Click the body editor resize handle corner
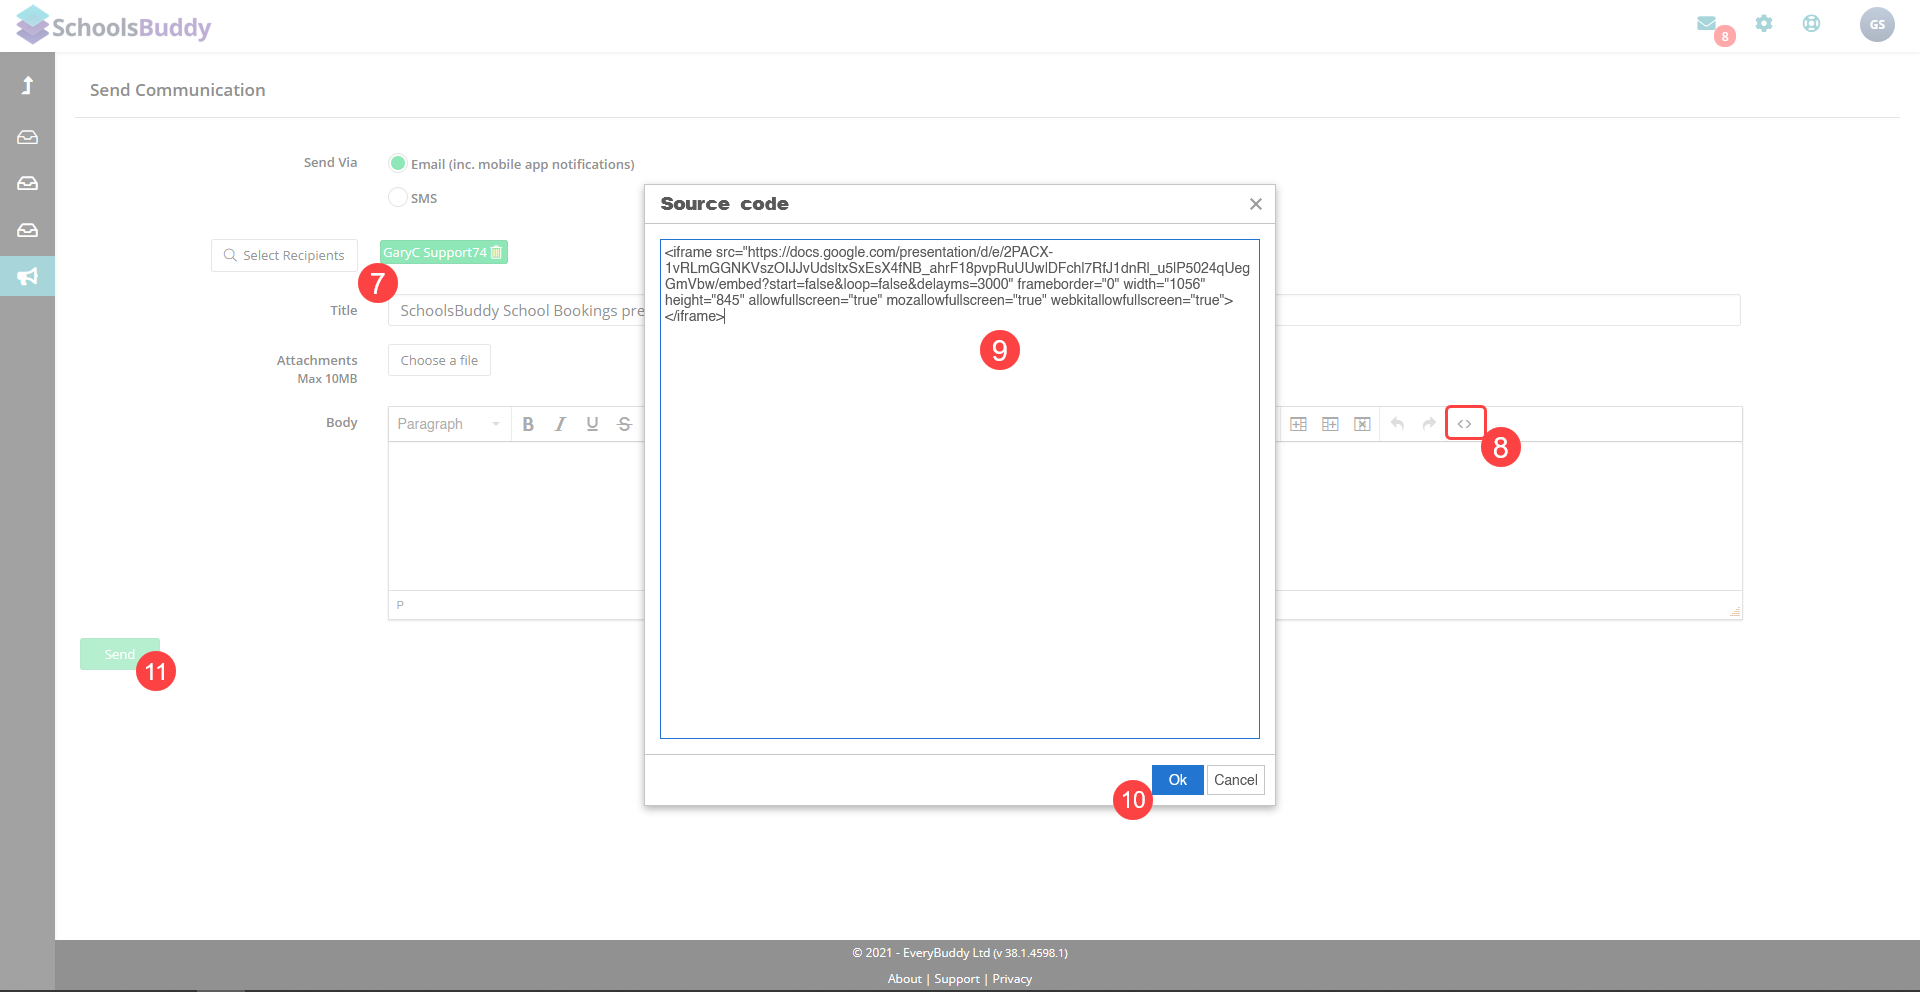This screenshot has width=1920, height=992. pos(1735,611)
